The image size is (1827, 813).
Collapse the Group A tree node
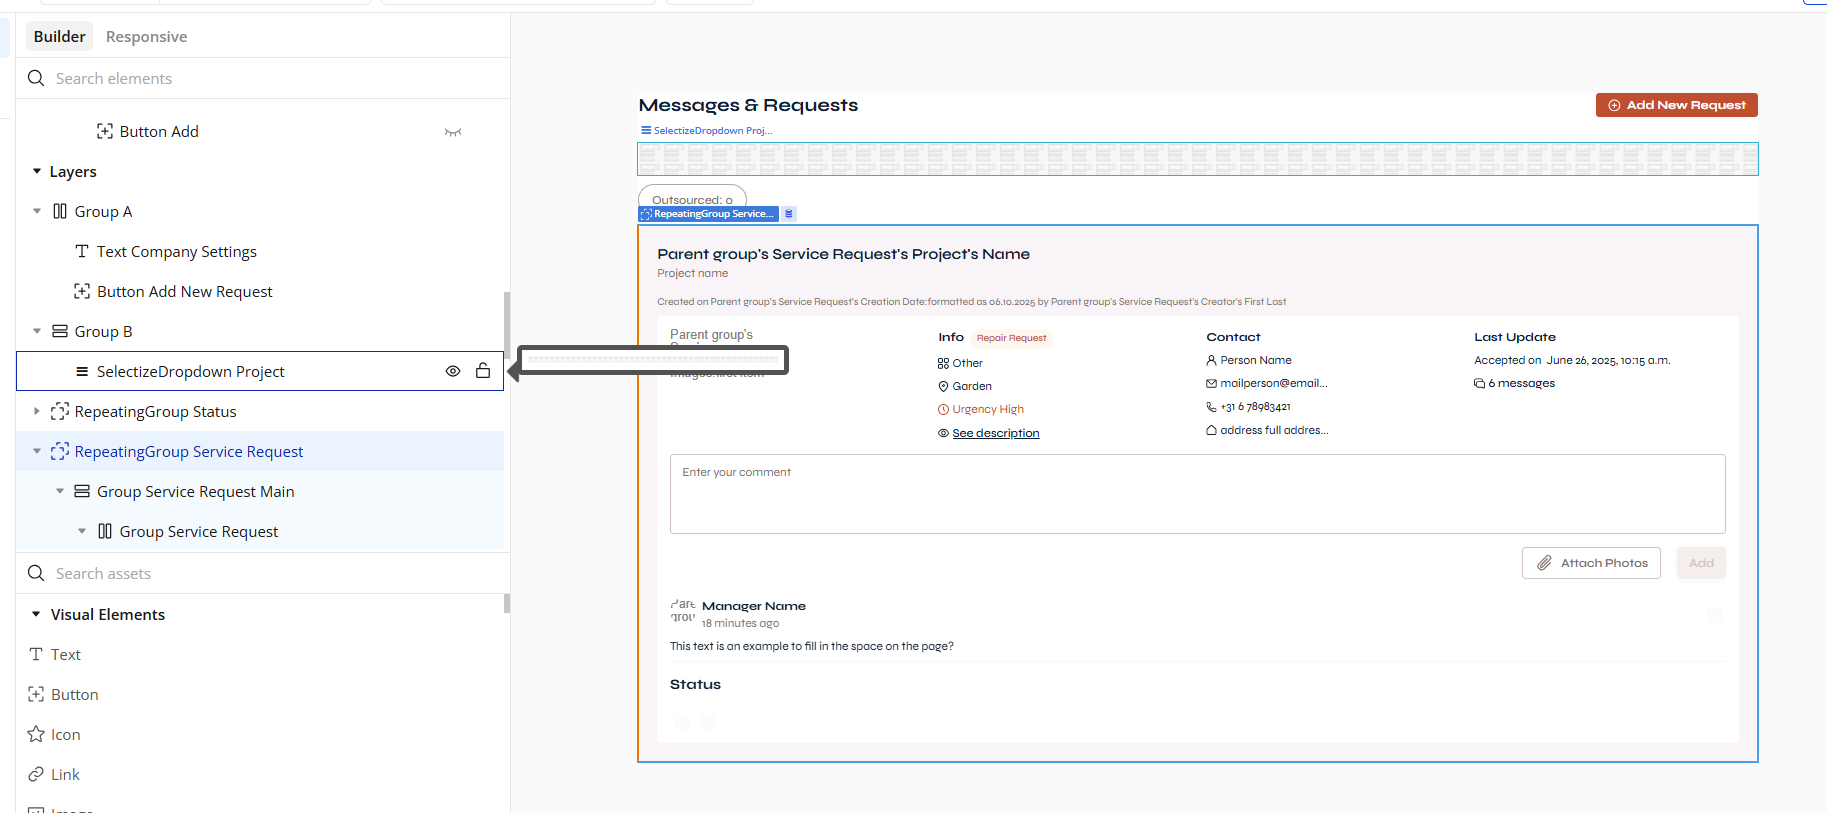[37, 211]
